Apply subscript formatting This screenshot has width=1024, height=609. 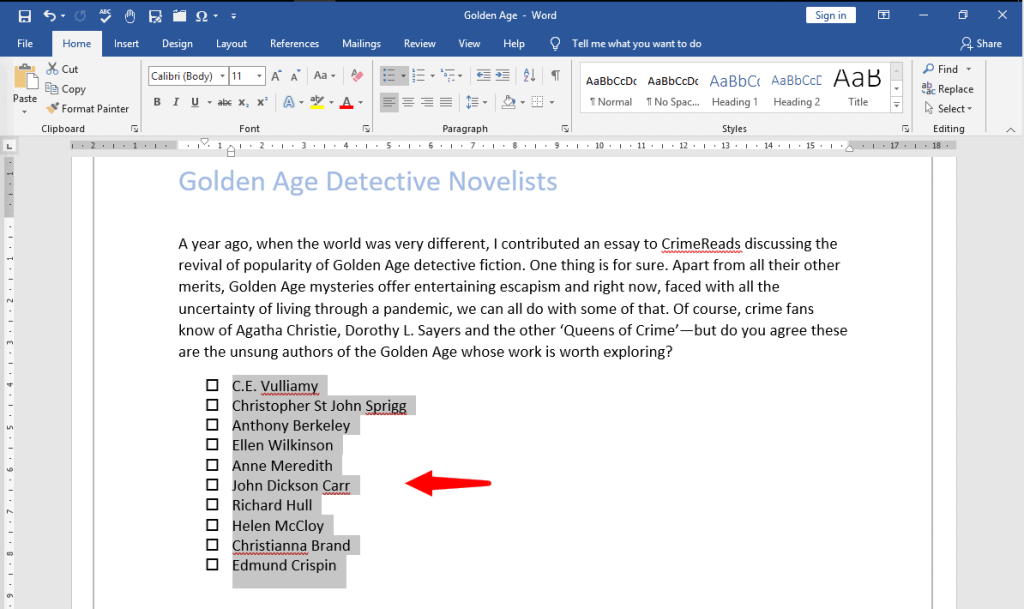tap(244, 102)
